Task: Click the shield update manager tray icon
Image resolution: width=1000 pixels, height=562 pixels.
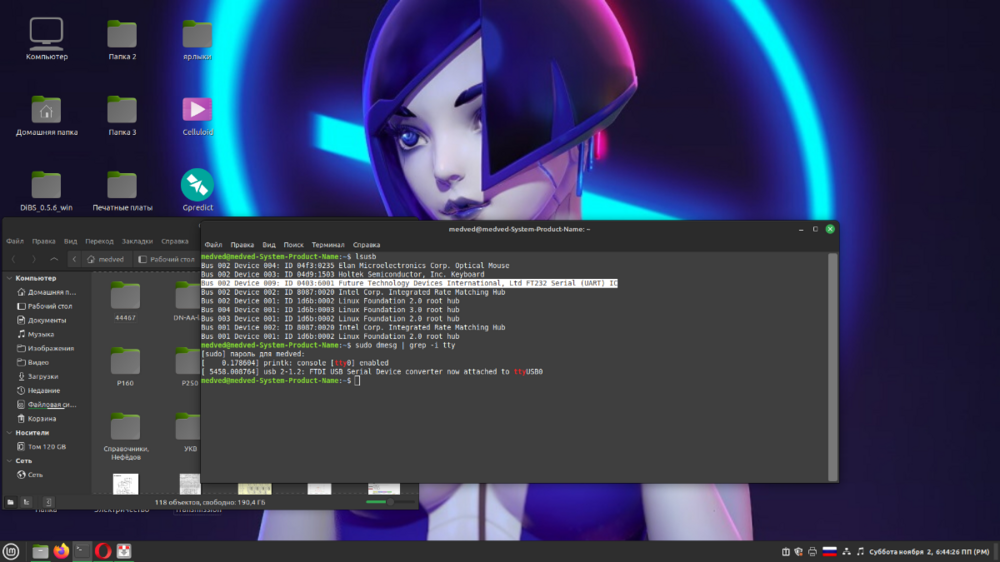Action: pos(798,552)
